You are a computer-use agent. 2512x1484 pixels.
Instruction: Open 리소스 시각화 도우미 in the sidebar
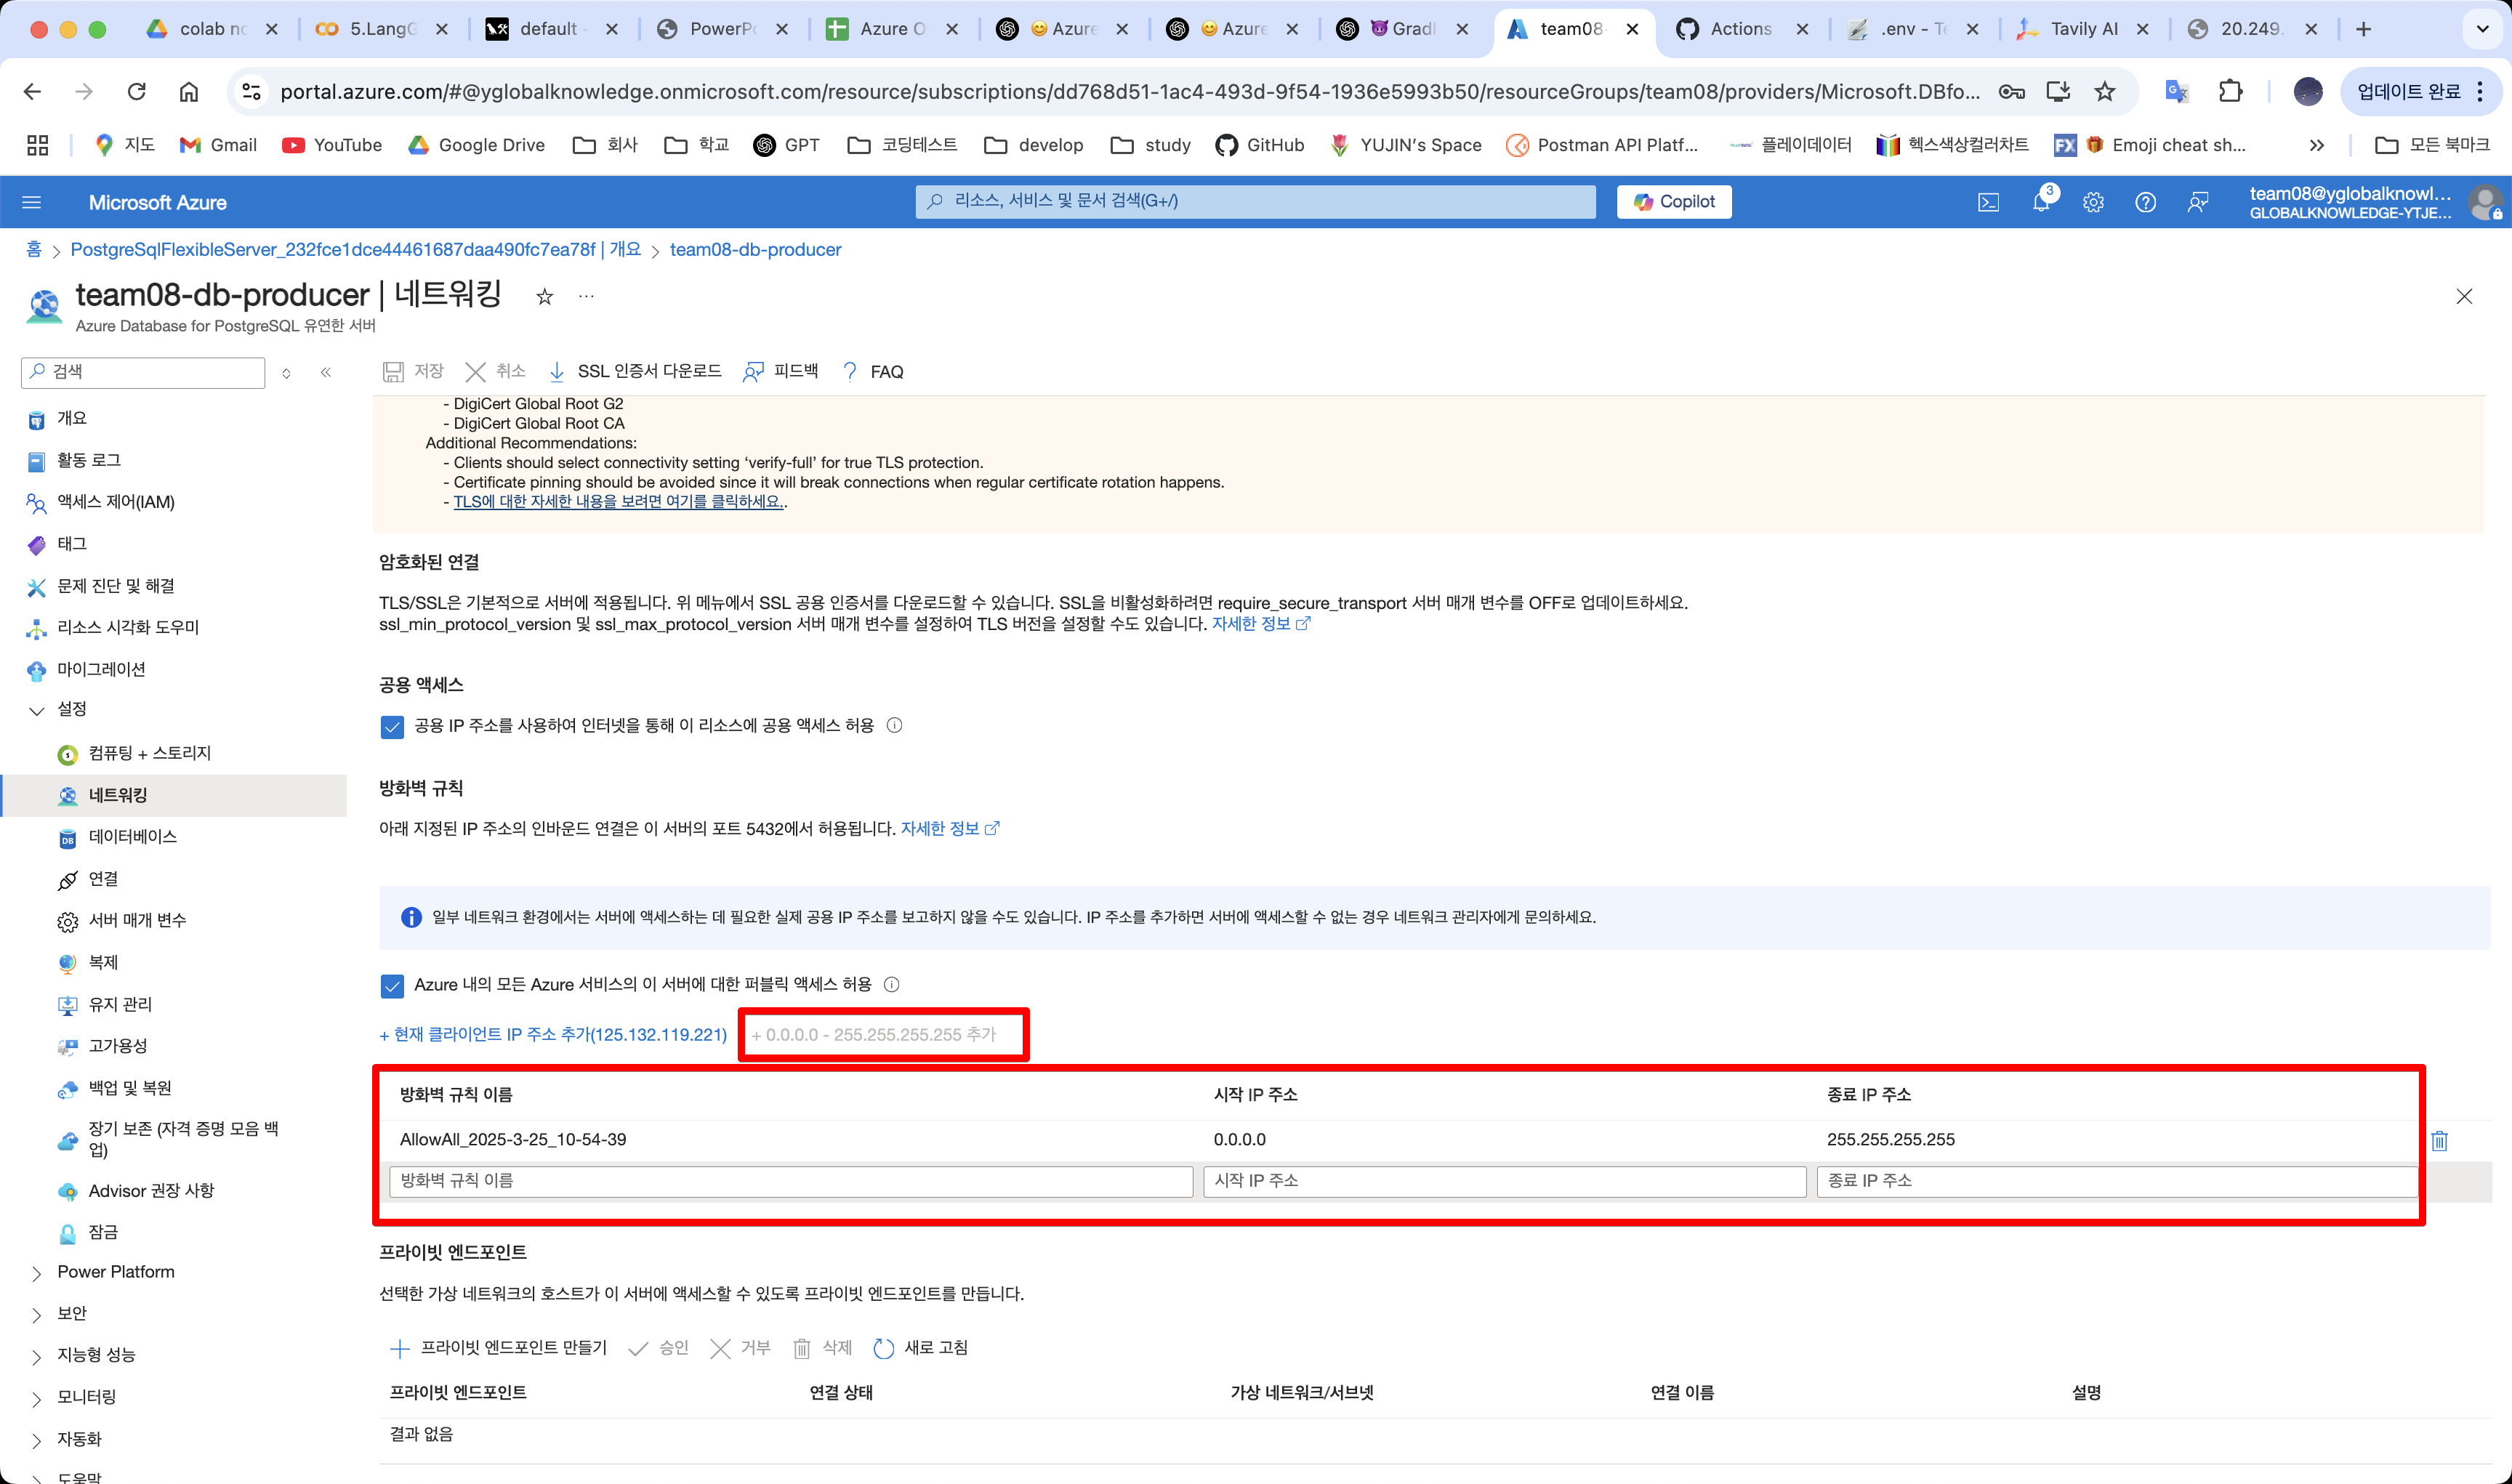click(128, 627)
